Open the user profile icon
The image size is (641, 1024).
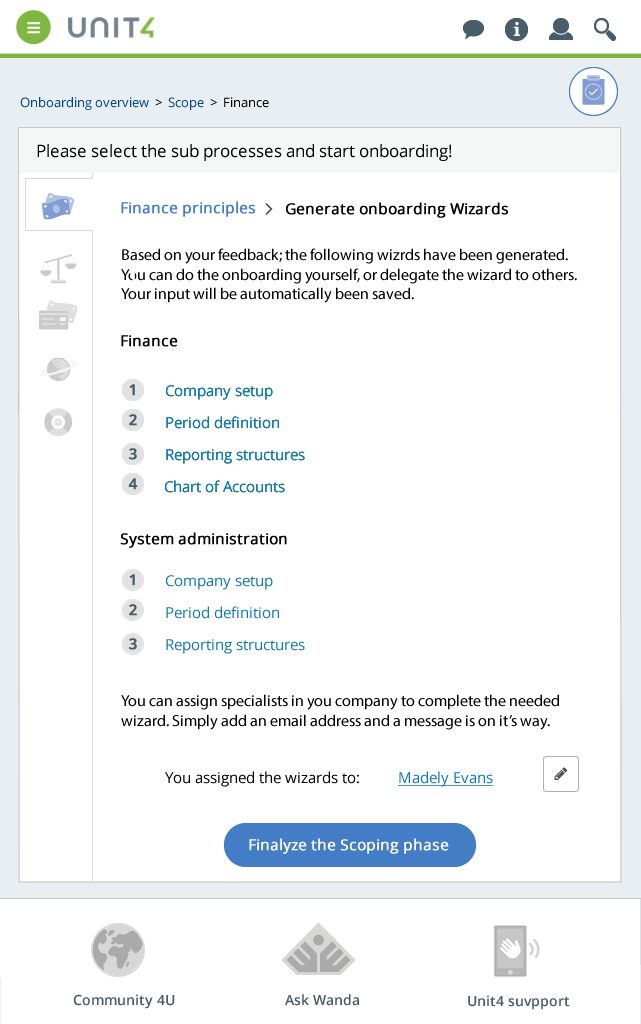pyautogui.click(x=561, y=29)
